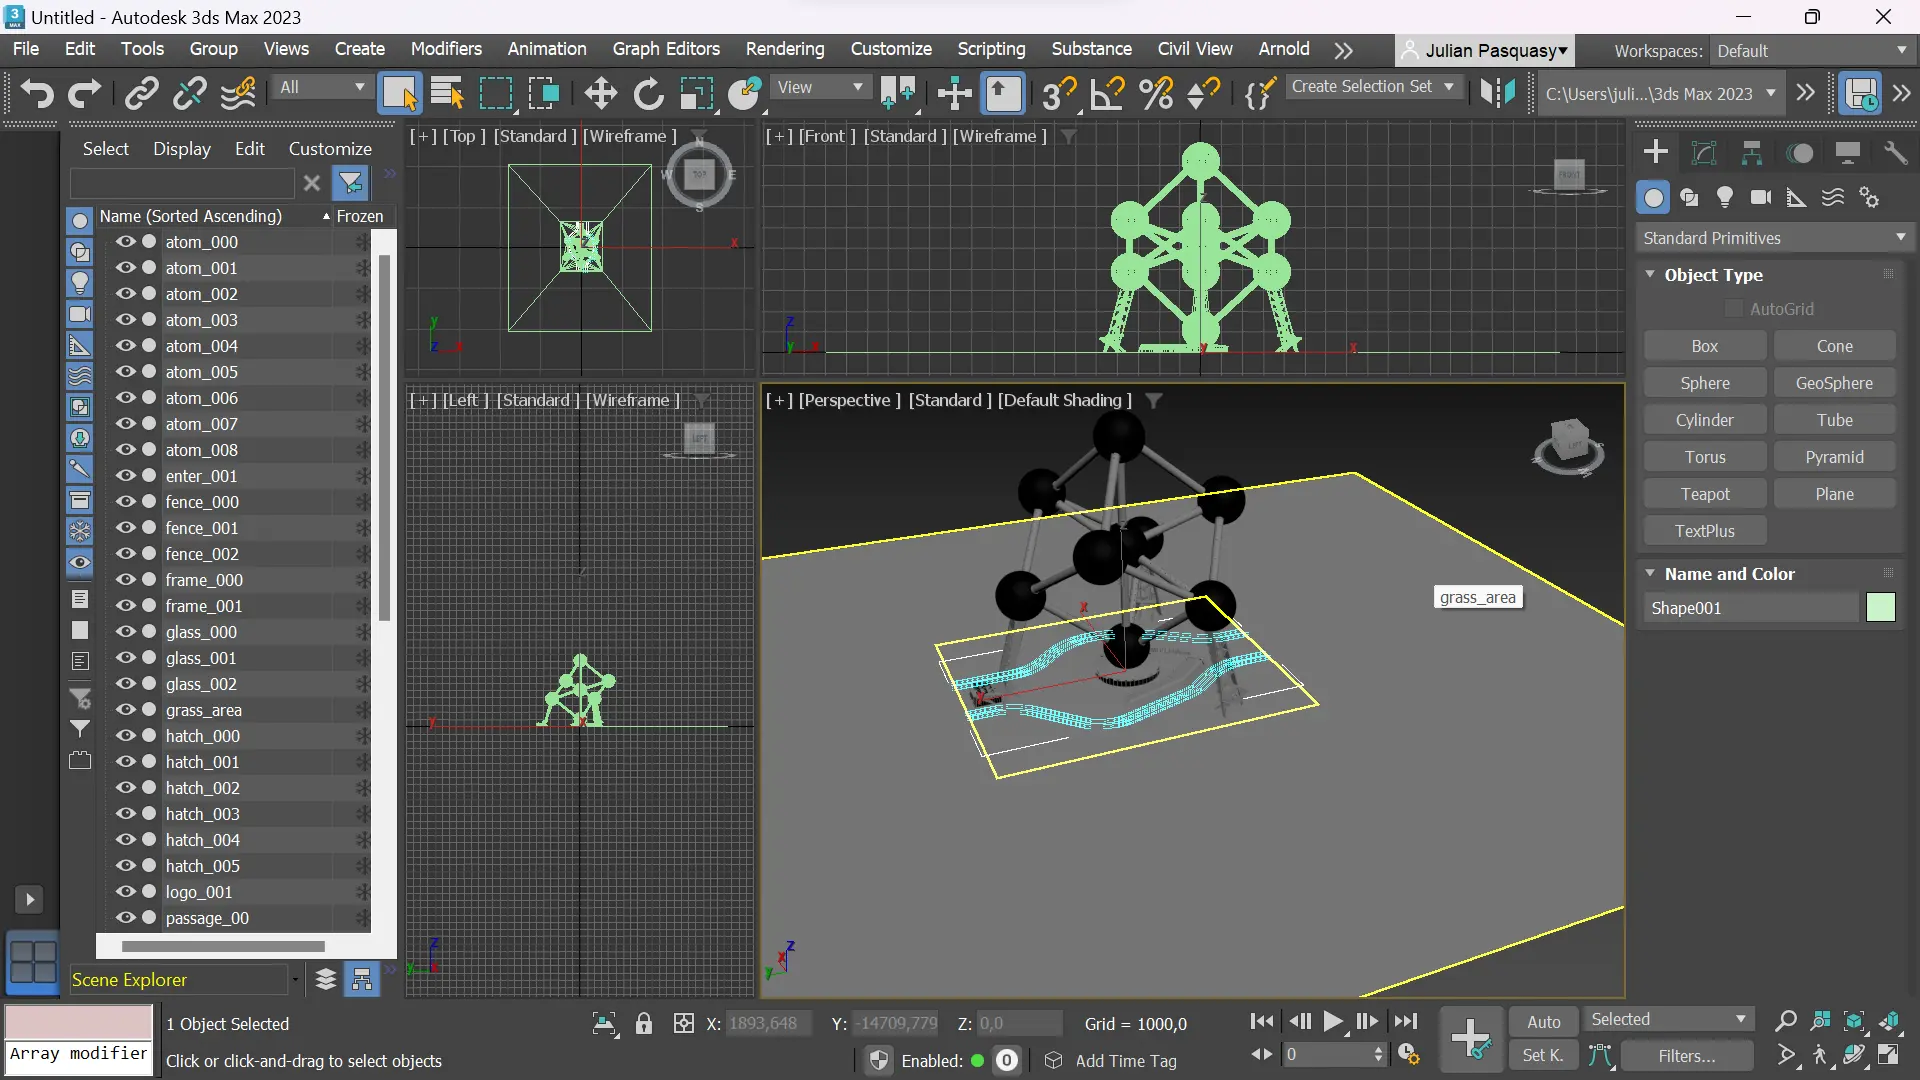Open the key Filters... button

tap(1687, 1056)
